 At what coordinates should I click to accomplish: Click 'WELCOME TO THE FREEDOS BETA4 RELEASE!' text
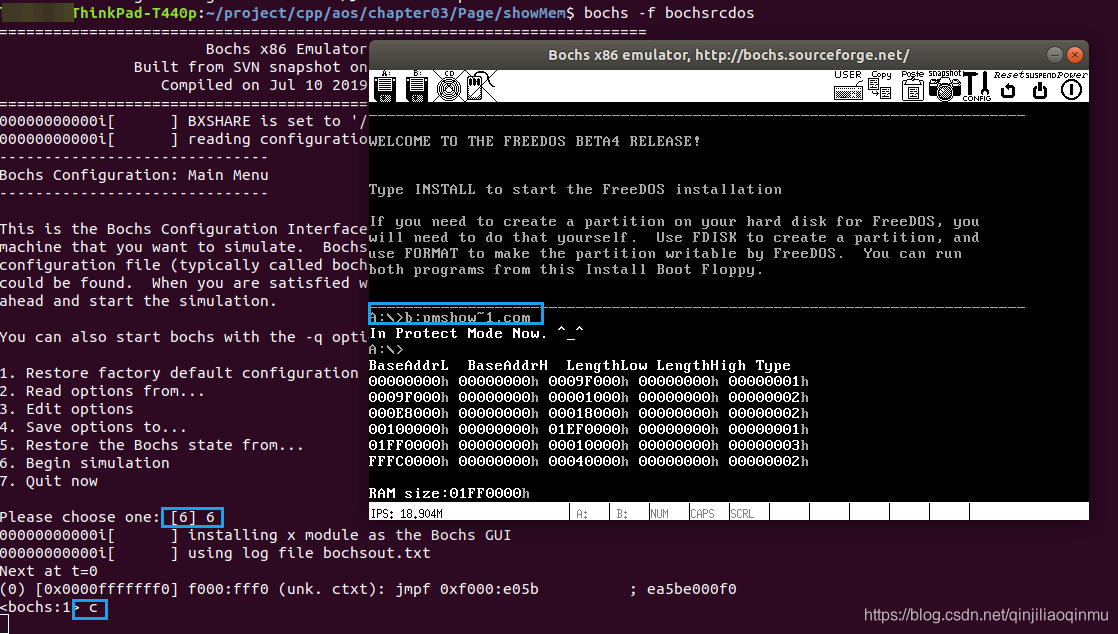click(x=535, y=141)
